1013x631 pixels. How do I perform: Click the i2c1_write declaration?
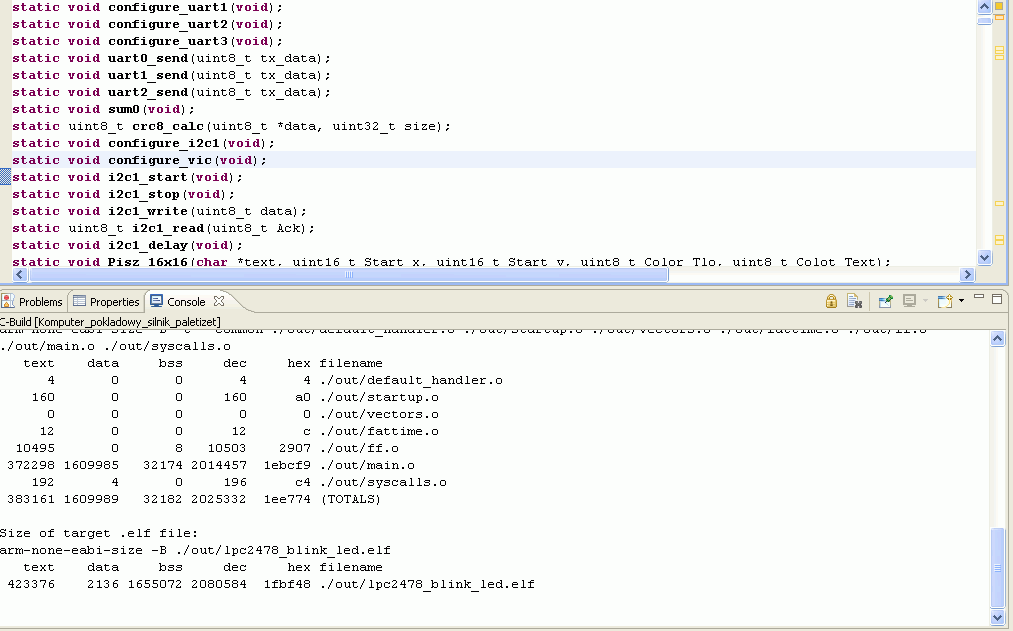coord(159,211)
